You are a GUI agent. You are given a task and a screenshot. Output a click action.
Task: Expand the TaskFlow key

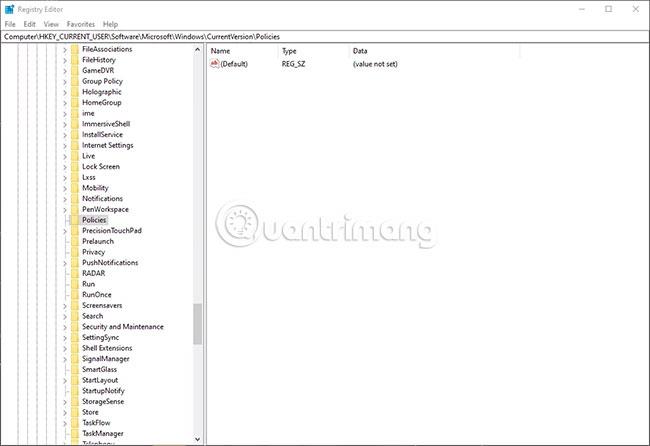[65, 423]
